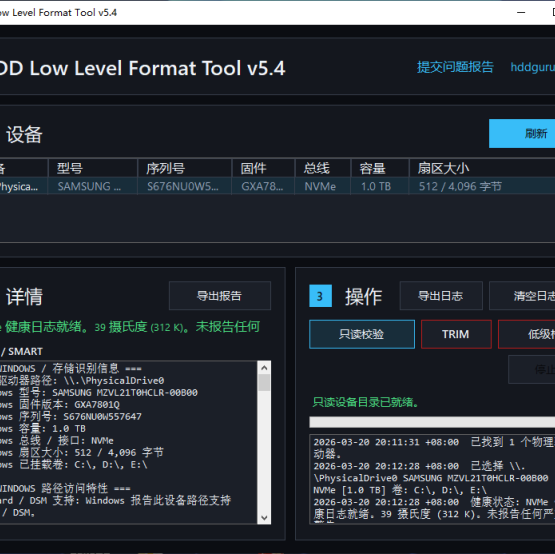This screenshot has height=554, width=555.
Task: Click the SMART section label
Action: point(21,351)
